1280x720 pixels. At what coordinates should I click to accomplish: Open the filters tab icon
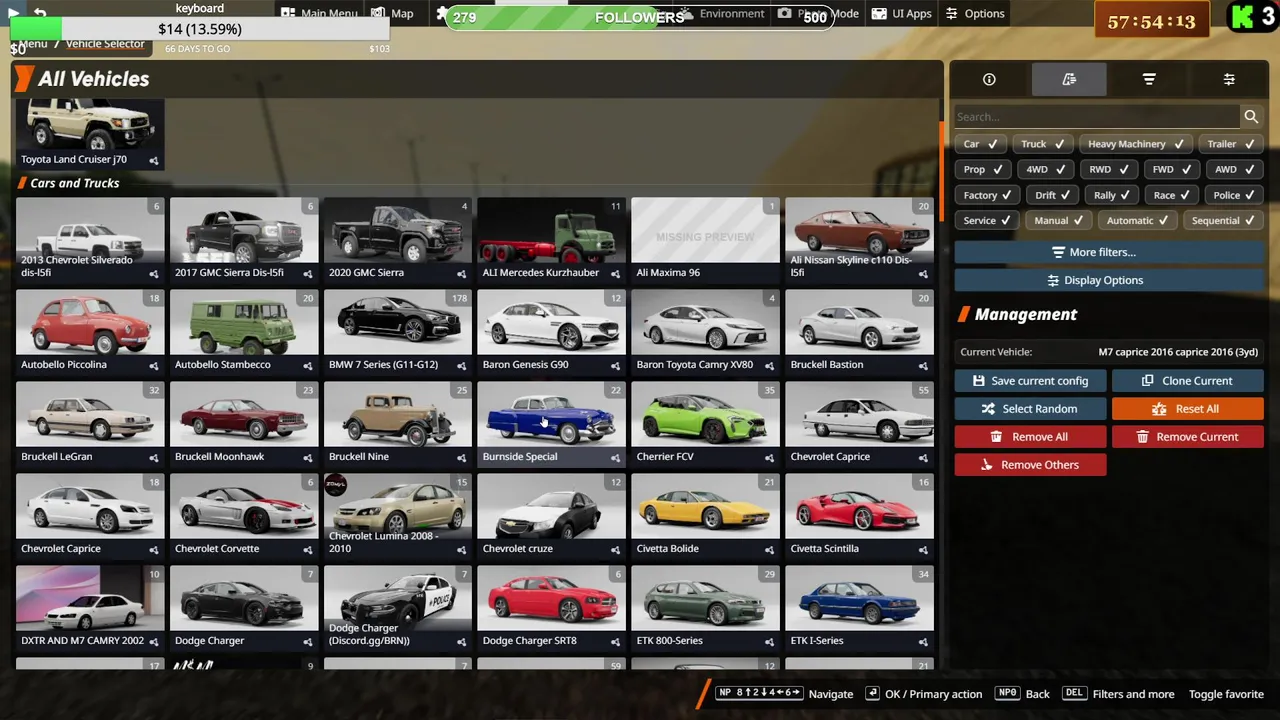click(1149, 80)
